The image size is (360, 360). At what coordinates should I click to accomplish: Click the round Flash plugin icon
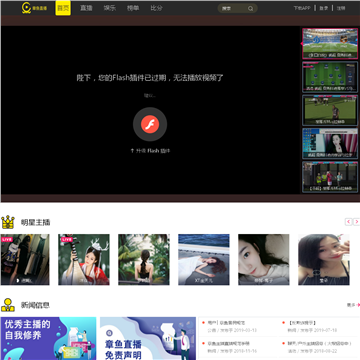(x=150, y=124)
